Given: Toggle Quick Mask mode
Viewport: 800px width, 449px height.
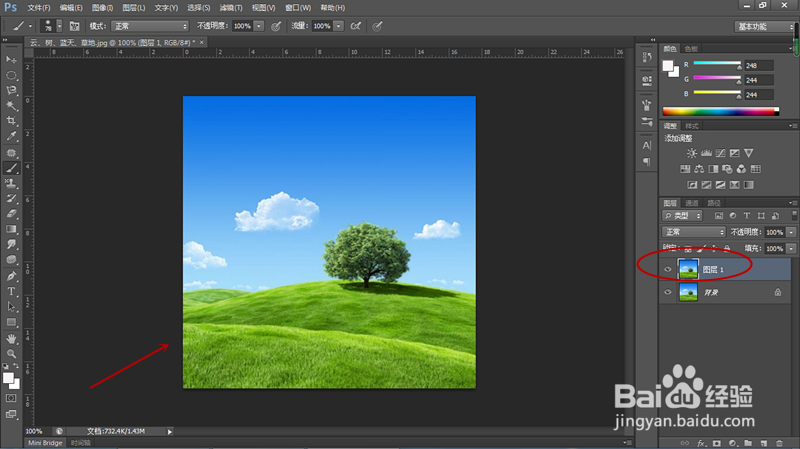Looking at the screenshot, I should [11, 398].
